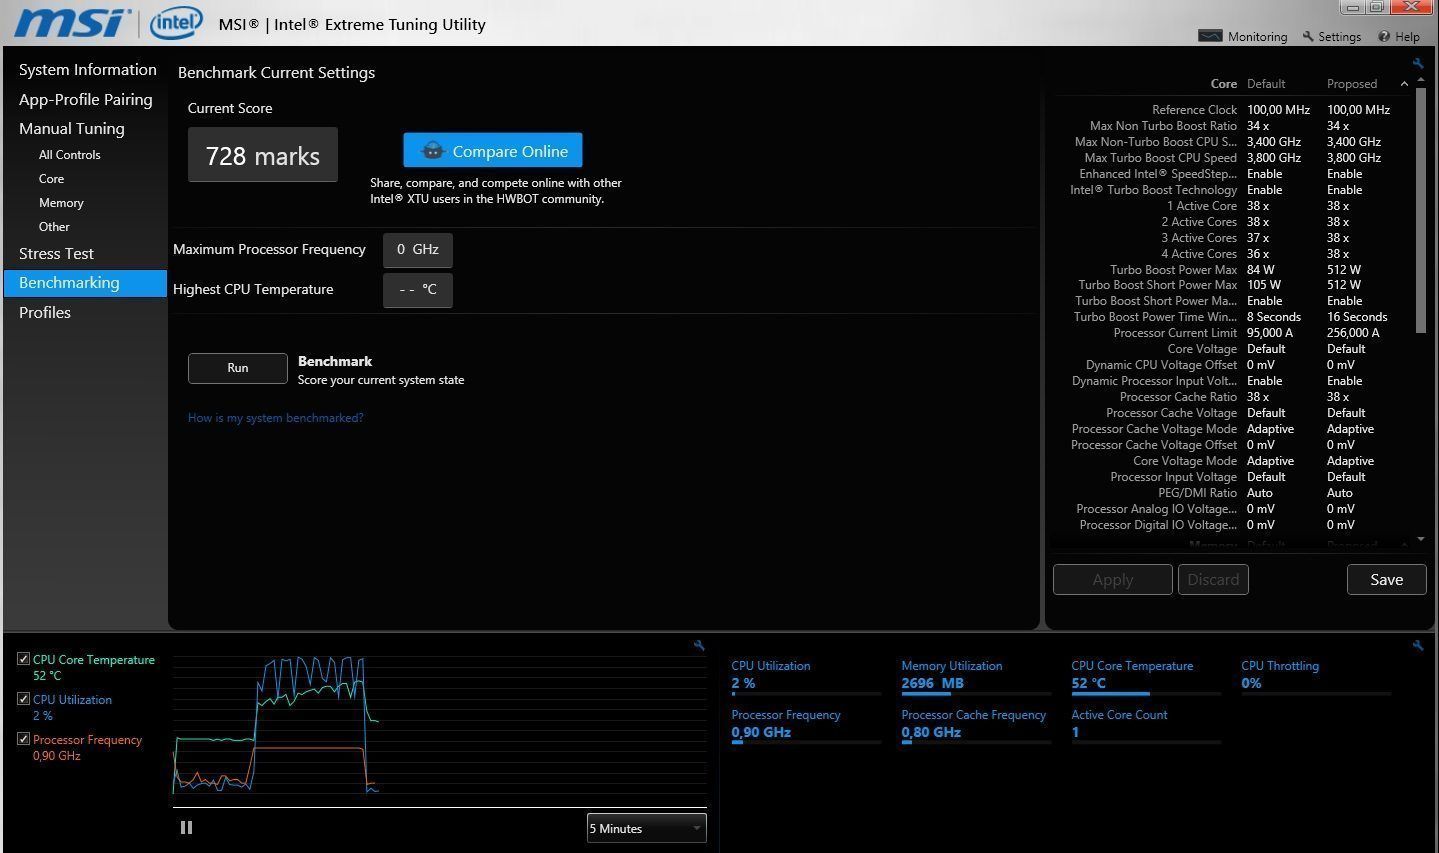This screenshot has width=1439, height=853.
Task: Pause the monitoring graph
Action: (x=186, y=827)
